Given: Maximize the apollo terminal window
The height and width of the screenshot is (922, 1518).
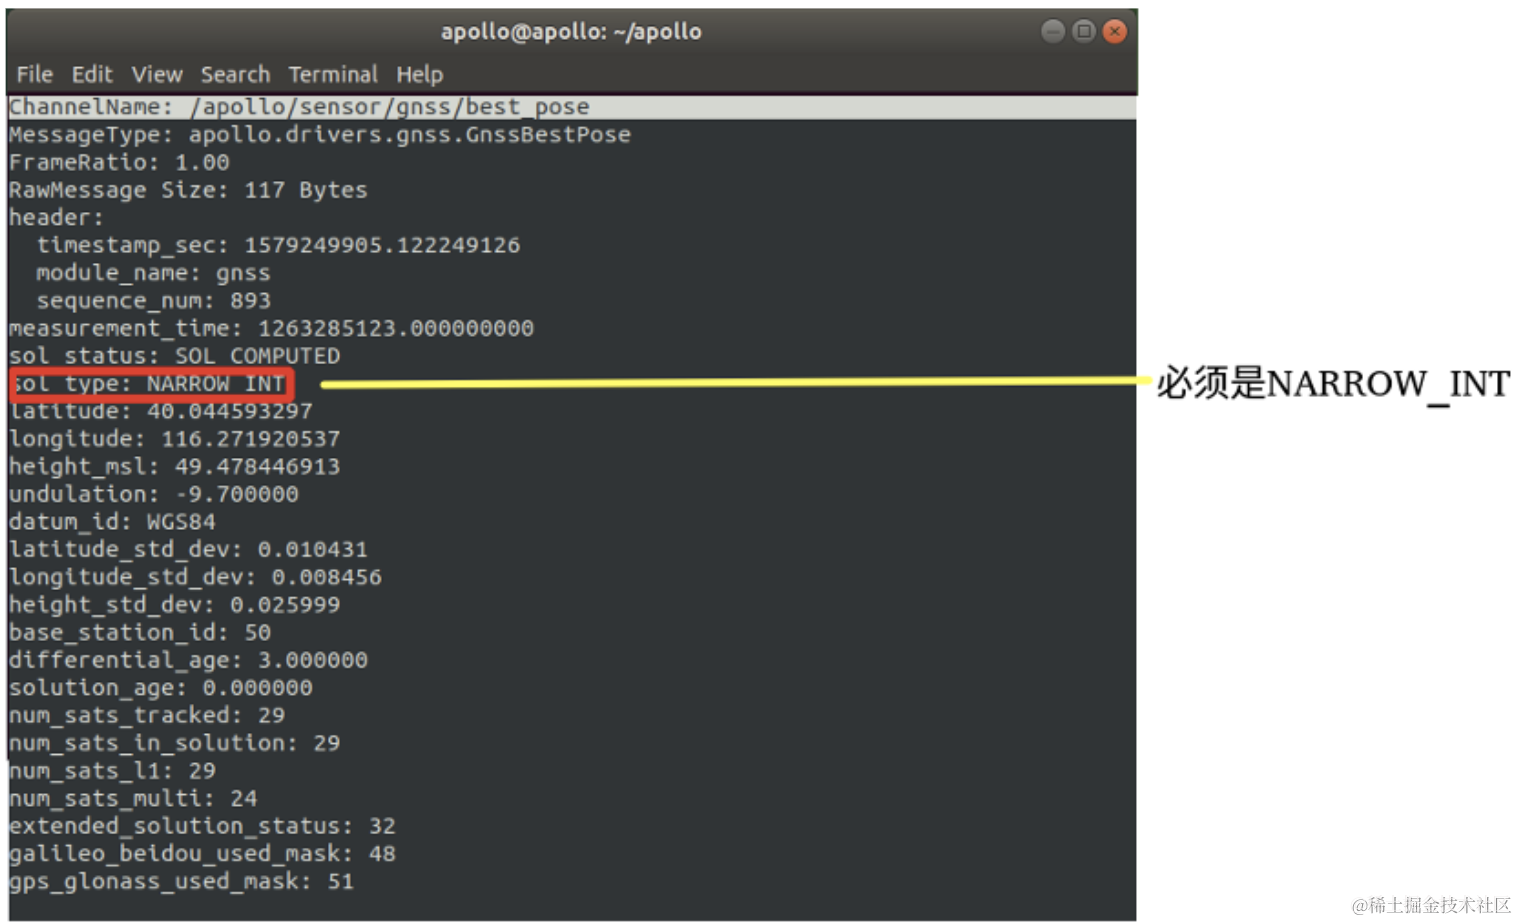Looking at the screenshot, I should pyautogui.click(x=1083, y=31).
